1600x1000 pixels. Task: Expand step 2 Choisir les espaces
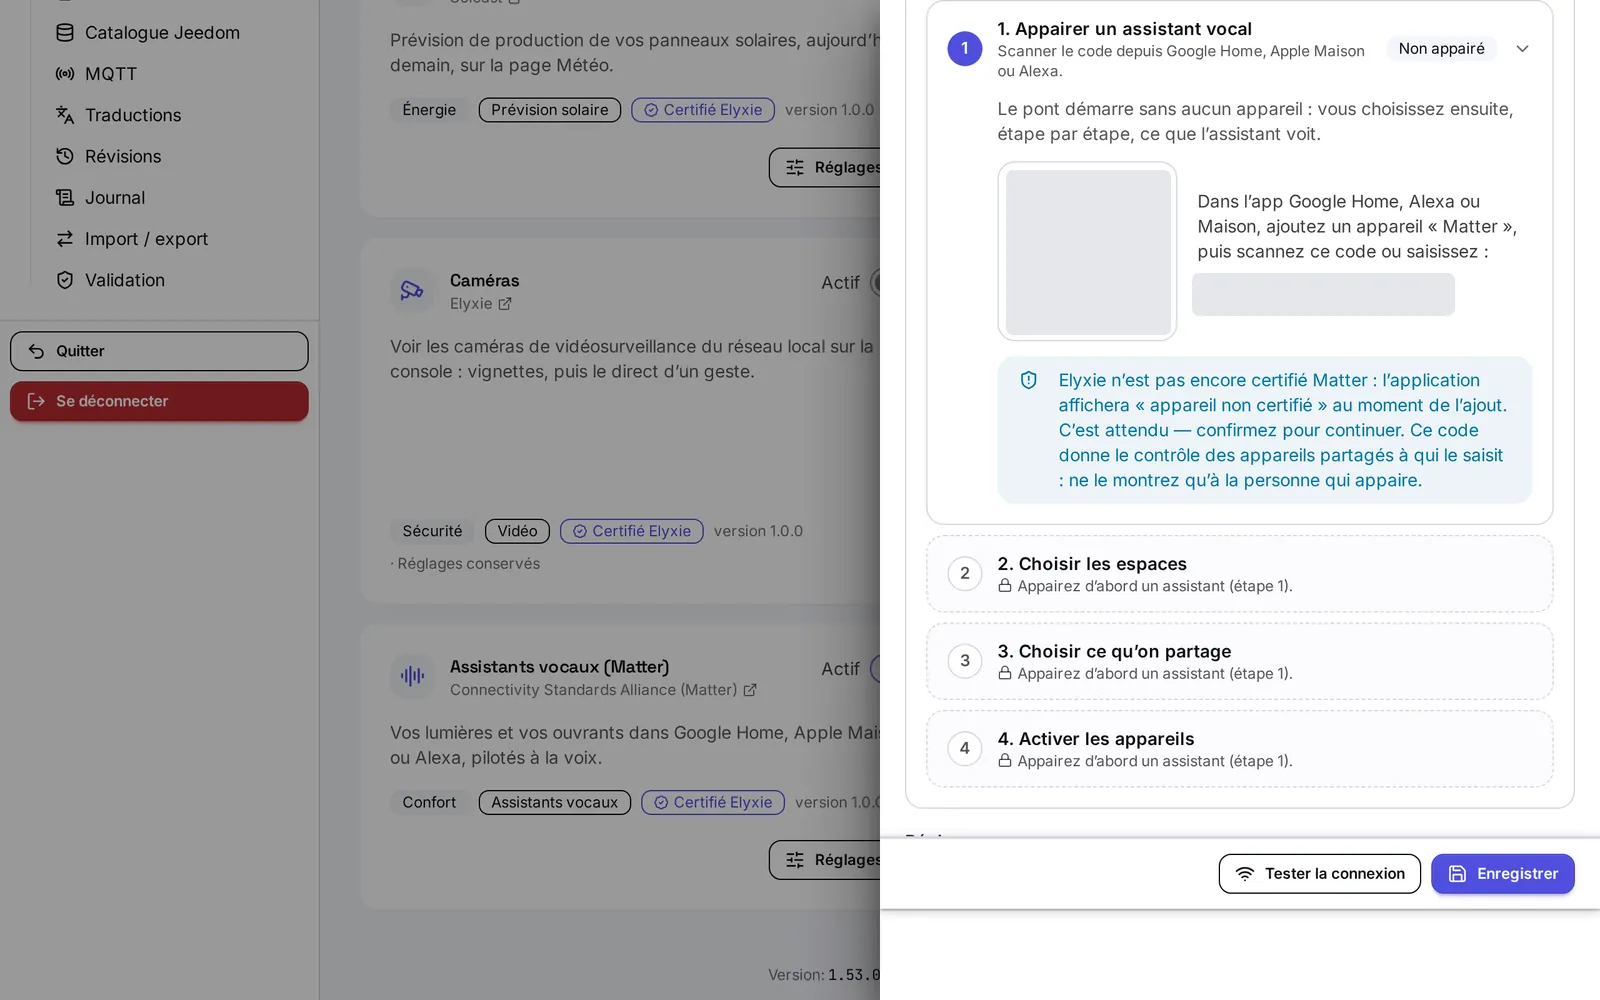click(x=1240, y=574)
